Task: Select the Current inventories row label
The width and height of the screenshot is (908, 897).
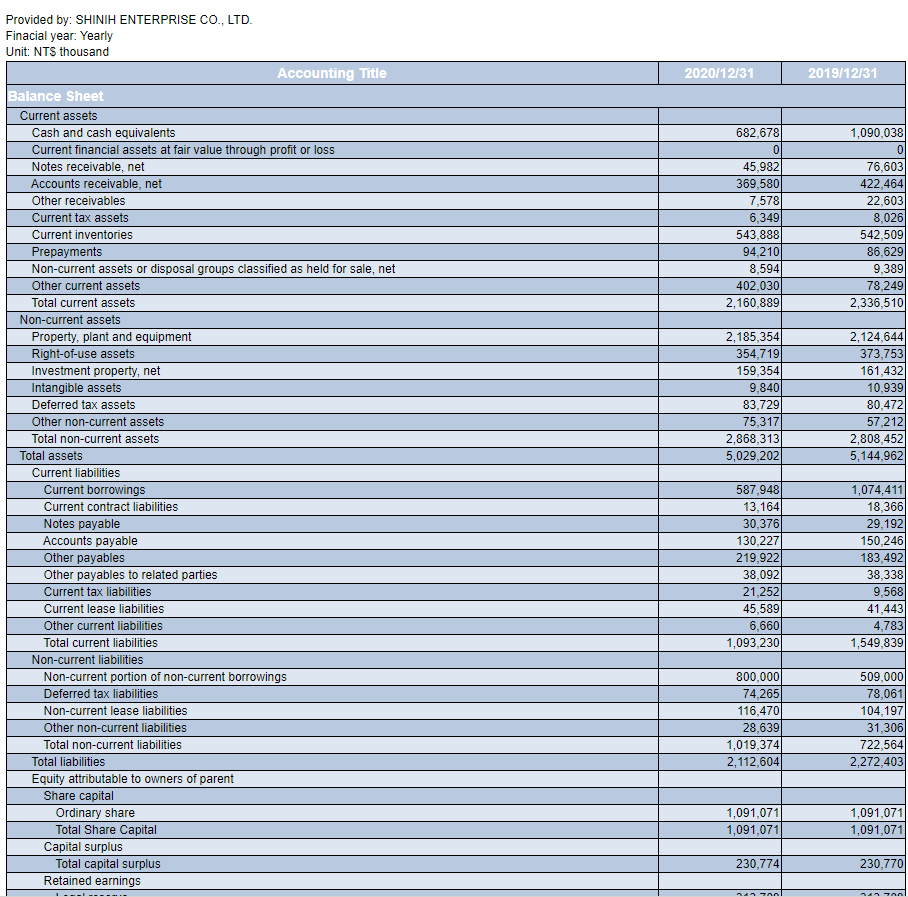Action: pos(82,235)
